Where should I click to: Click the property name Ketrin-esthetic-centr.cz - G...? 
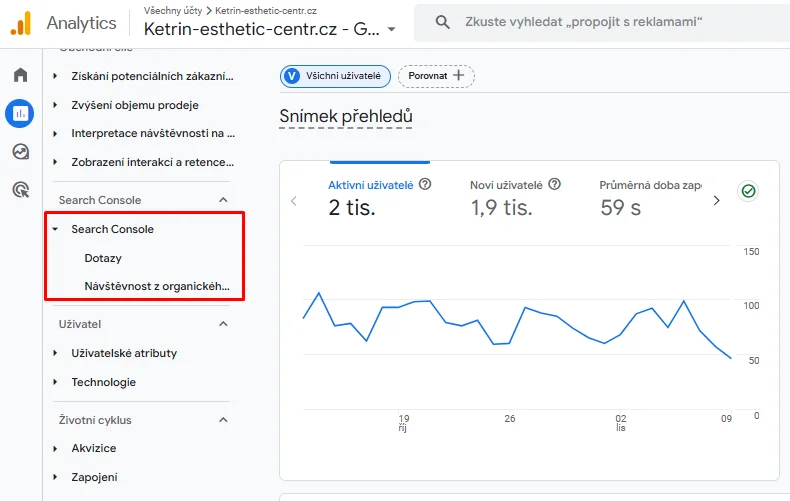tap(261, 29)
